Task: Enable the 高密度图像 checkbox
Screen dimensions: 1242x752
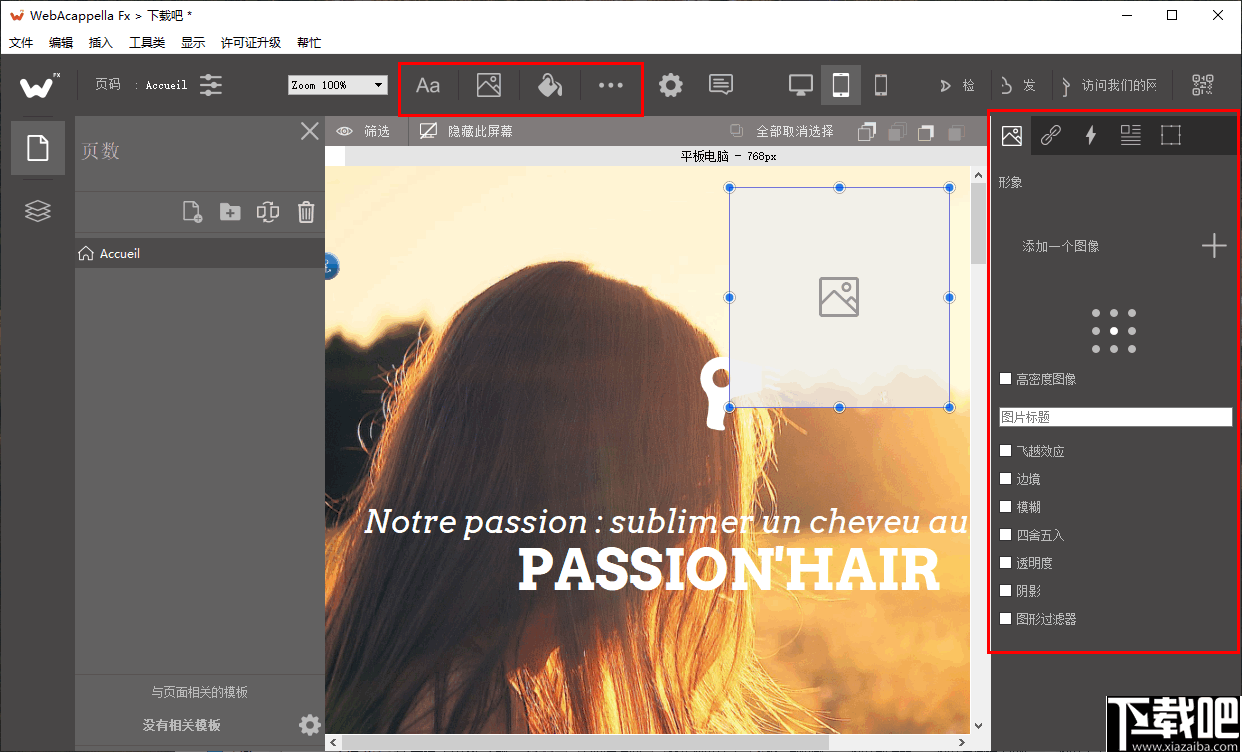Action: 1006,379
